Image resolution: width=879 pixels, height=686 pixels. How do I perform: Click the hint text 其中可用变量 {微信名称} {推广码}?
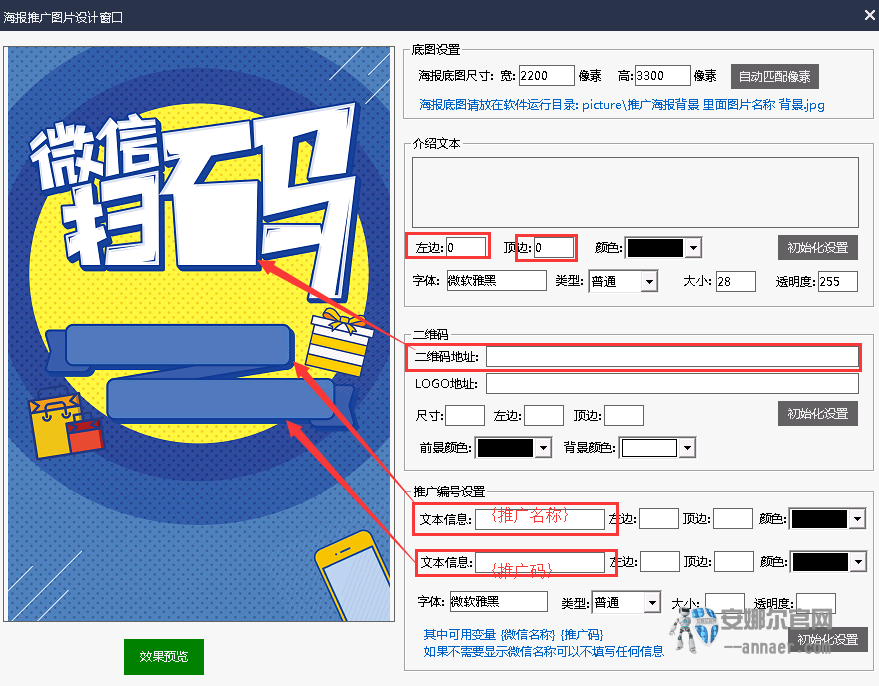(513, 634)
